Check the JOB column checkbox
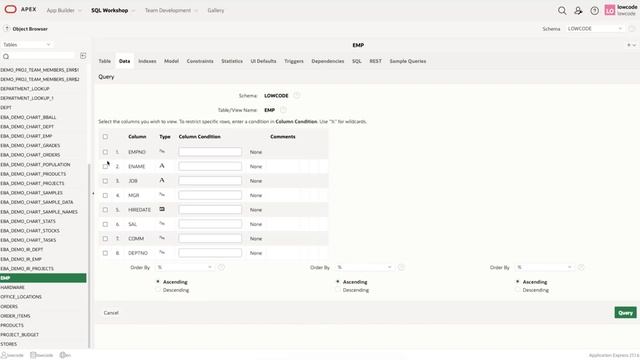This screenshot has height=360, width=640. [x=105, y=181]
